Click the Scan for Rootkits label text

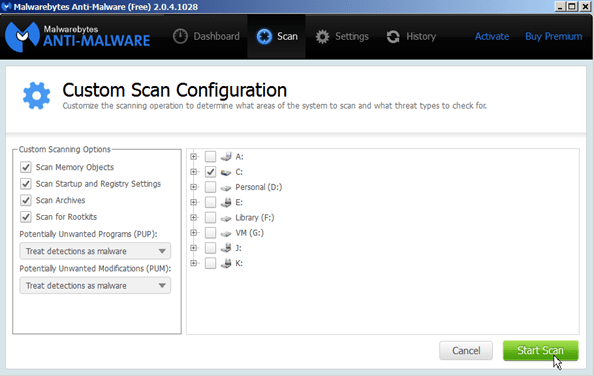[x=66, y=217]
